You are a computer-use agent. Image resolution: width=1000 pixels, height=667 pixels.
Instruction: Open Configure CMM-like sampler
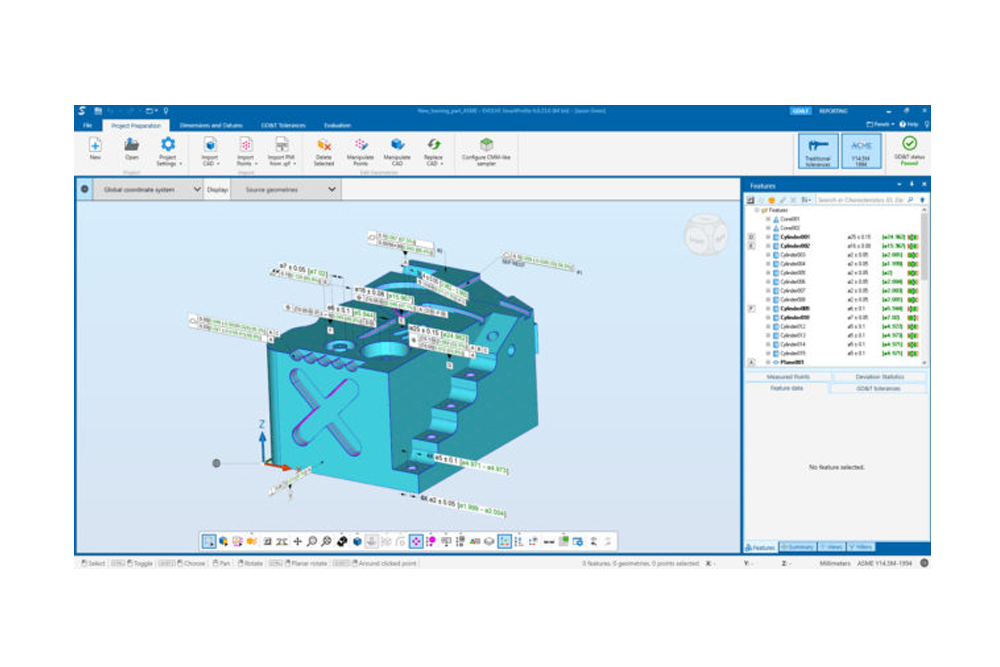pyautogui.click(x=486, y=146)
